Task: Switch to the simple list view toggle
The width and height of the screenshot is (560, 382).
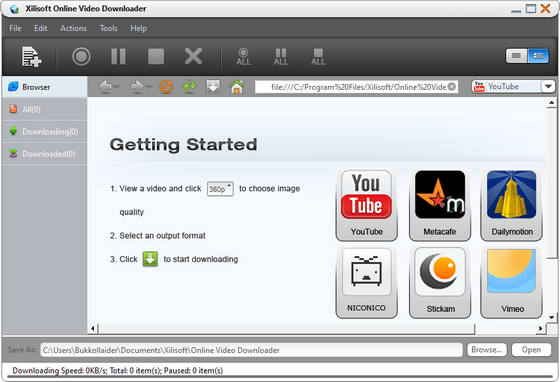Action: pos(516,56)
